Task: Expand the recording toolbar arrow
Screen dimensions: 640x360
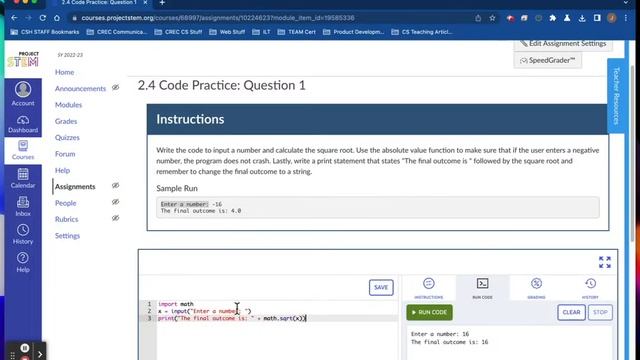Action: click(x=40, y=354)
